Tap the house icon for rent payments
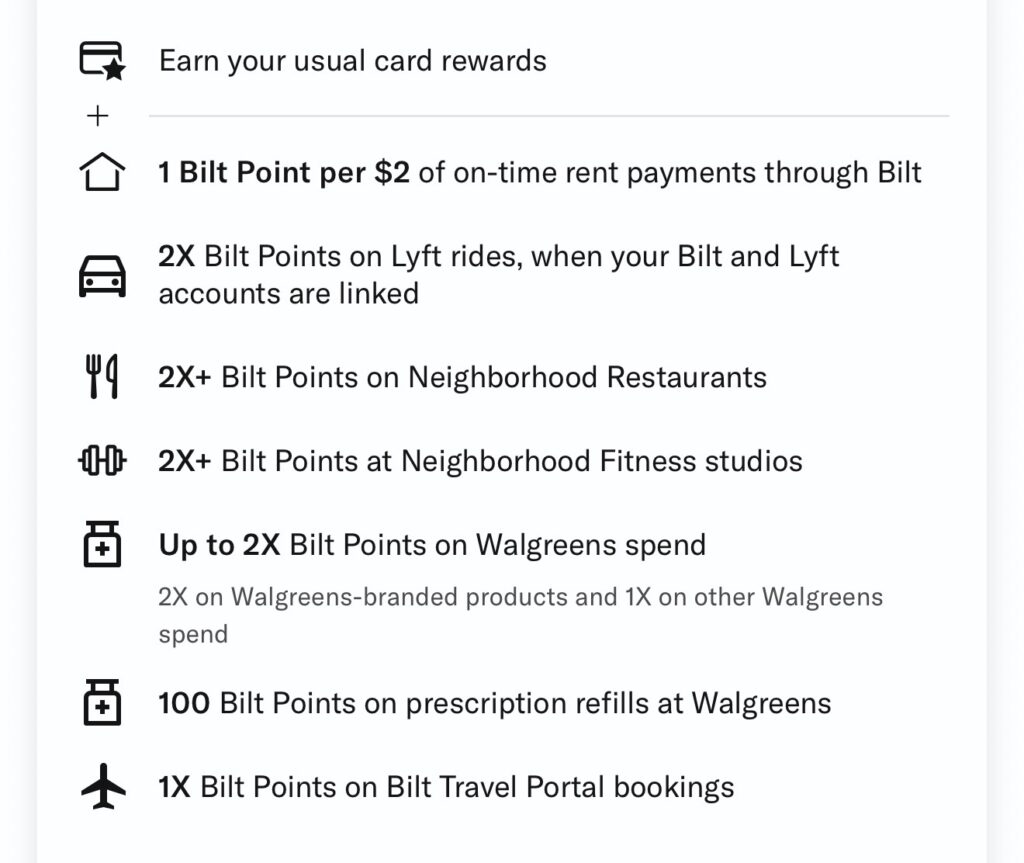Screen dimensions: 1024x863 [101, 172]
